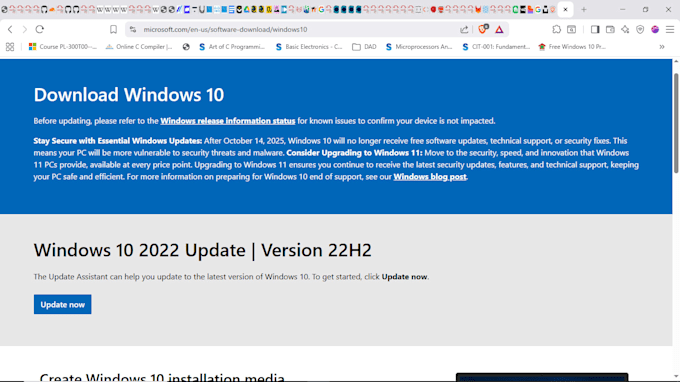Open Course PL-300T00 bookmark
680x382 pixels.
(62, 47)
